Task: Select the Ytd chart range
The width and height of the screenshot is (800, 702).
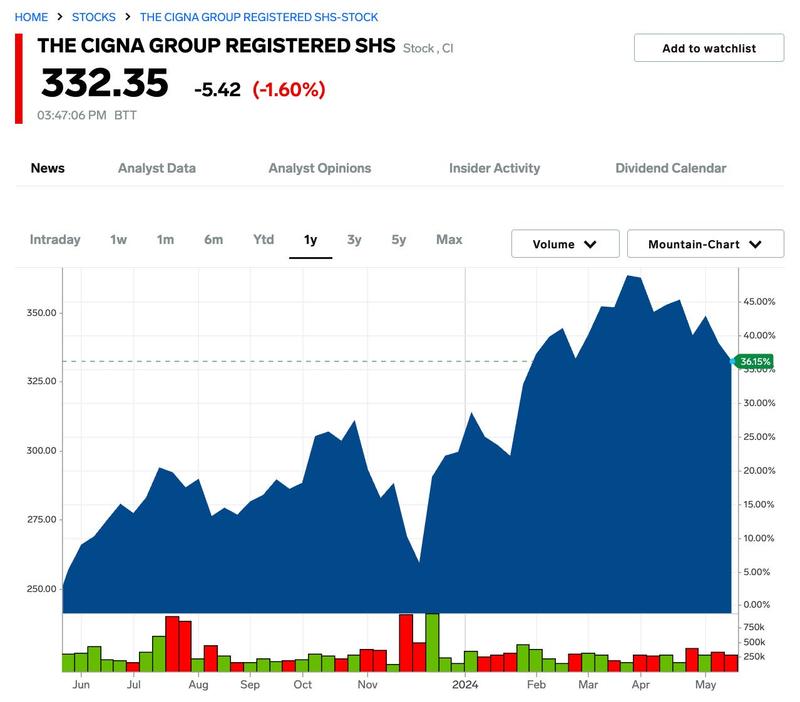Action: pos(264,240)
